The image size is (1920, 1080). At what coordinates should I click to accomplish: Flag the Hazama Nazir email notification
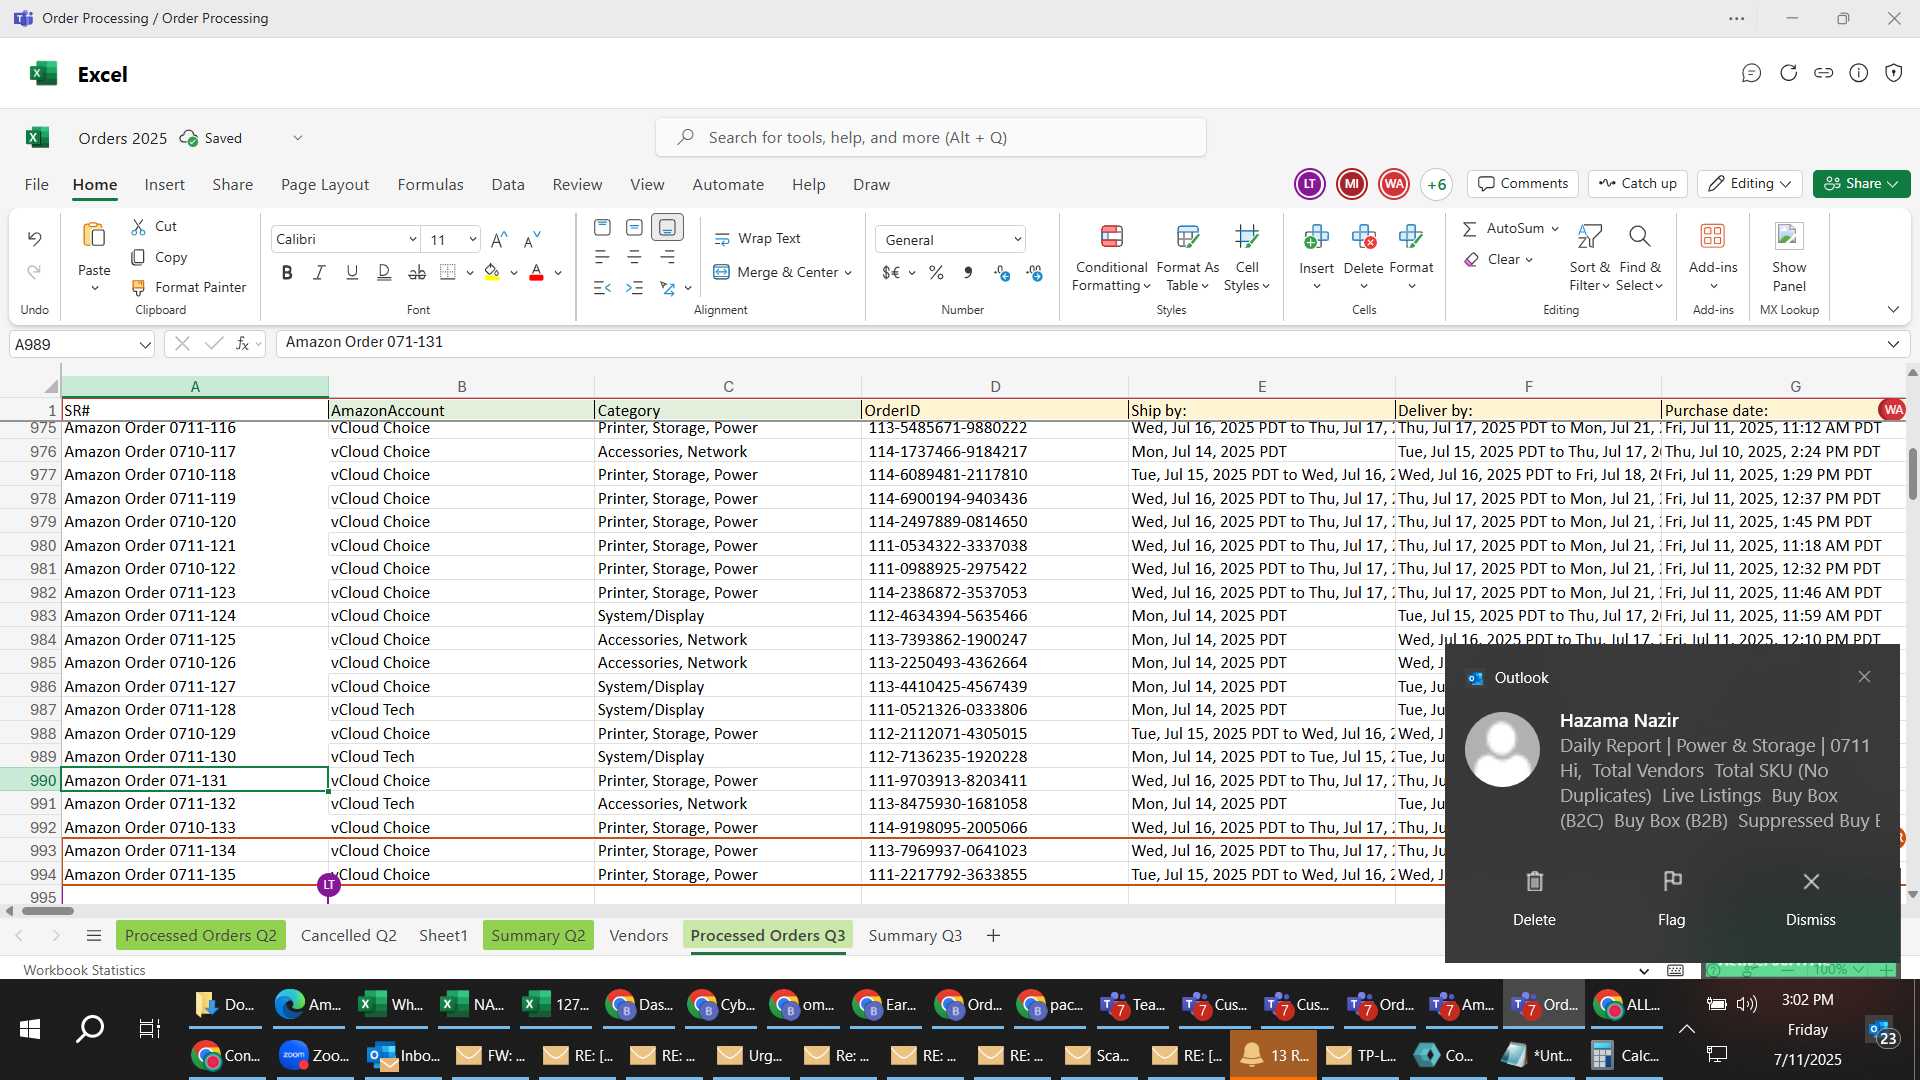pos(1671,897)
